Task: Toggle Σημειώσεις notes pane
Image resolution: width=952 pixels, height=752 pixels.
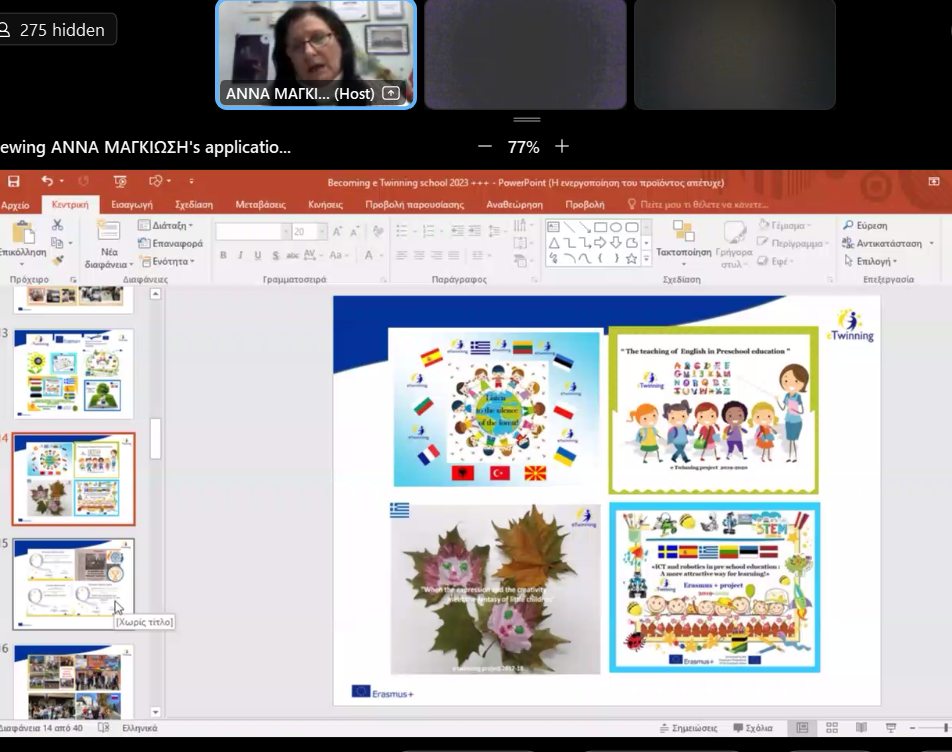Action: 690,728
